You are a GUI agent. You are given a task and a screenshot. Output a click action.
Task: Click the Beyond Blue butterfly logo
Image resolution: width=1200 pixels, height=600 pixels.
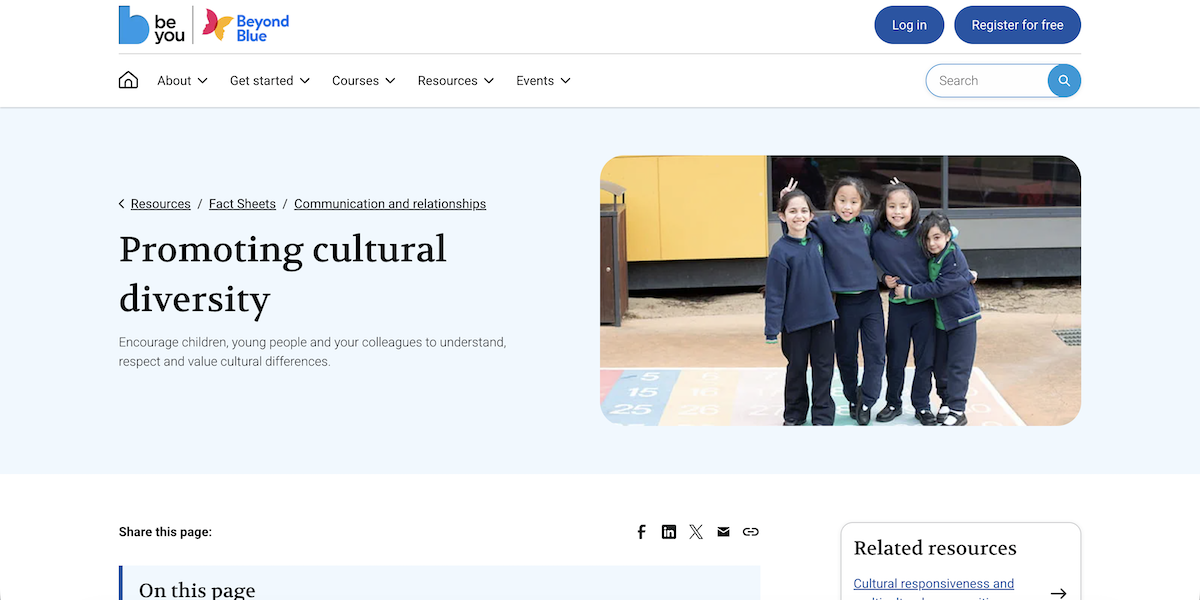point(246,26)
